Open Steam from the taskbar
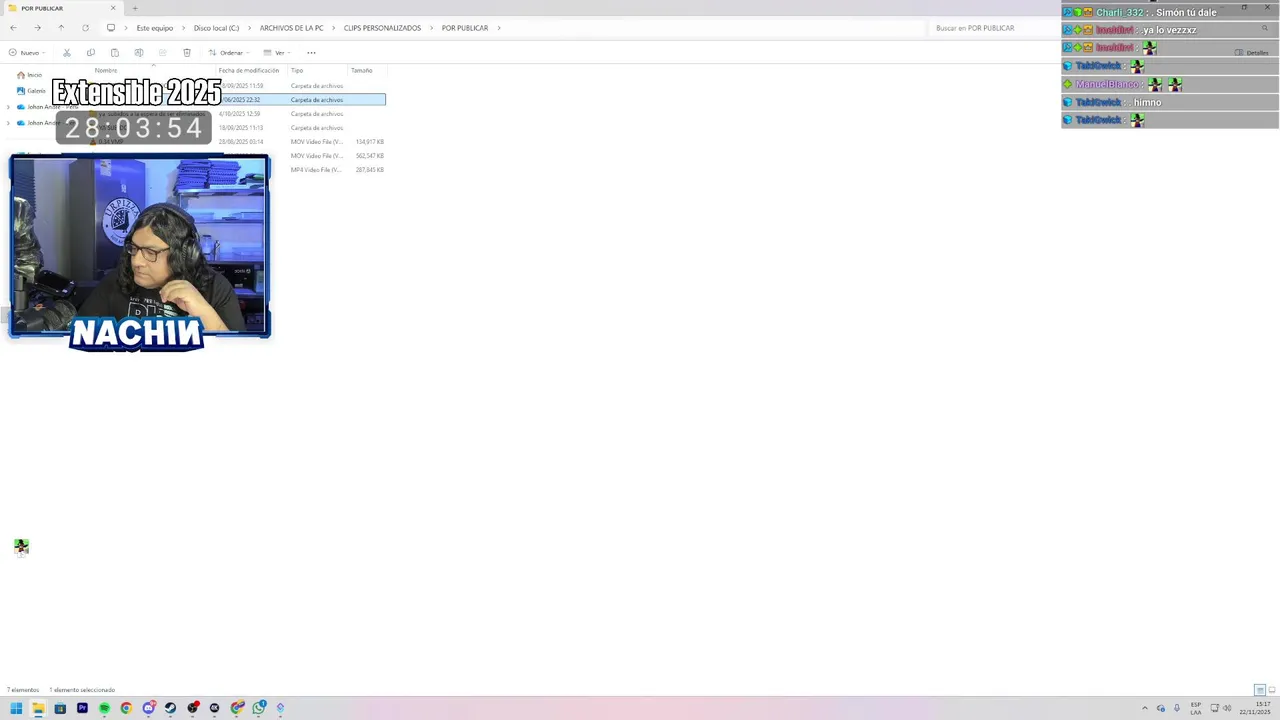The width and height of the screenshot is (1280, 720). (170, 708)
